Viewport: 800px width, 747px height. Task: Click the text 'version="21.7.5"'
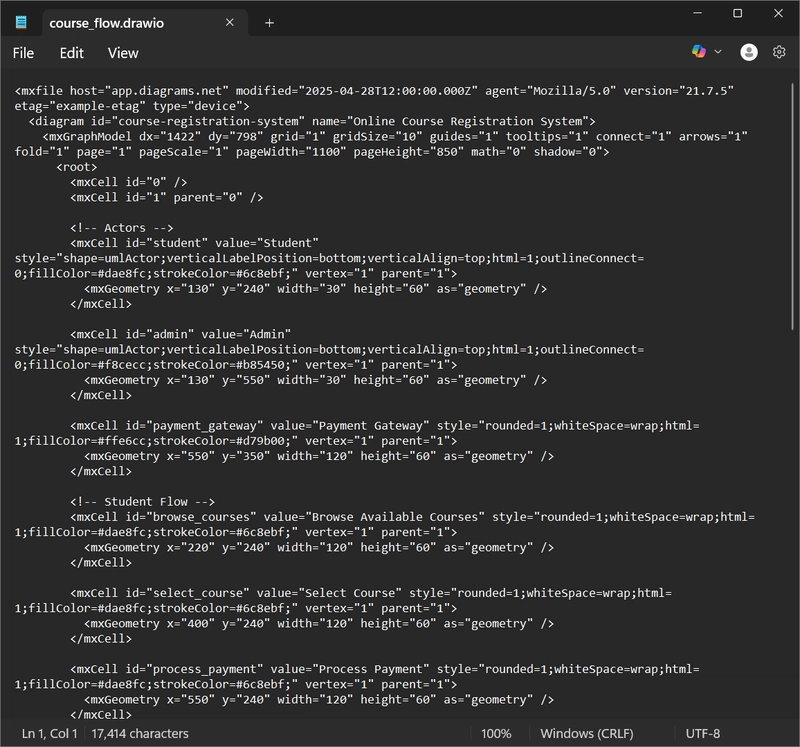pyautogui.click(x=678, y=91)
